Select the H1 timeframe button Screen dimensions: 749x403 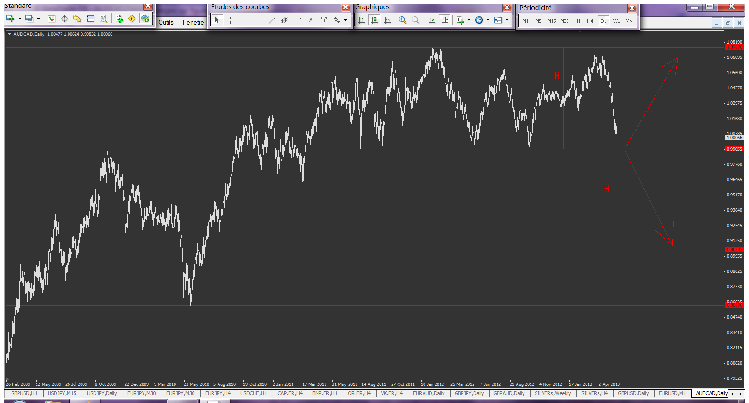[578, 21]
